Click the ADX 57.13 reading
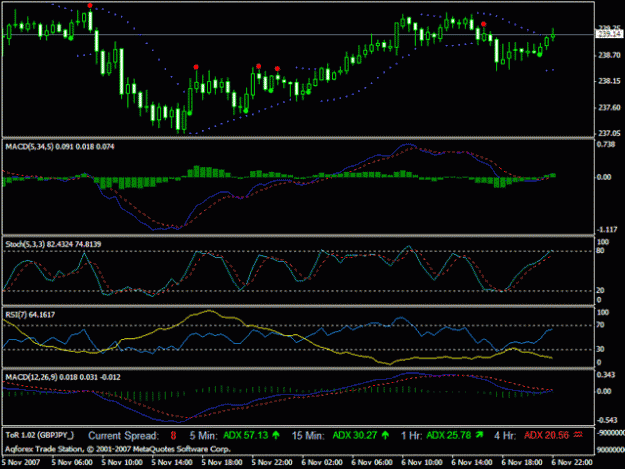Screen dimensions: 625x469 [246, 435]
